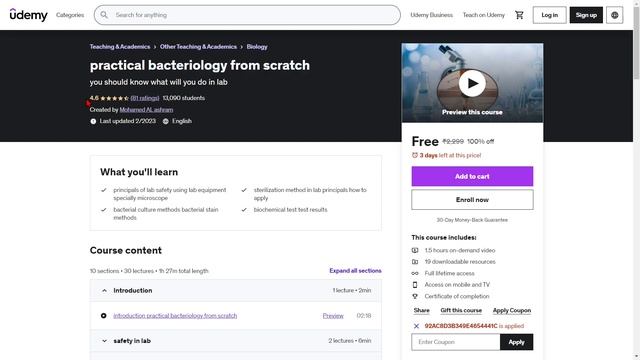
Task: Click the Share link
Action: click(x=422, y=310)
